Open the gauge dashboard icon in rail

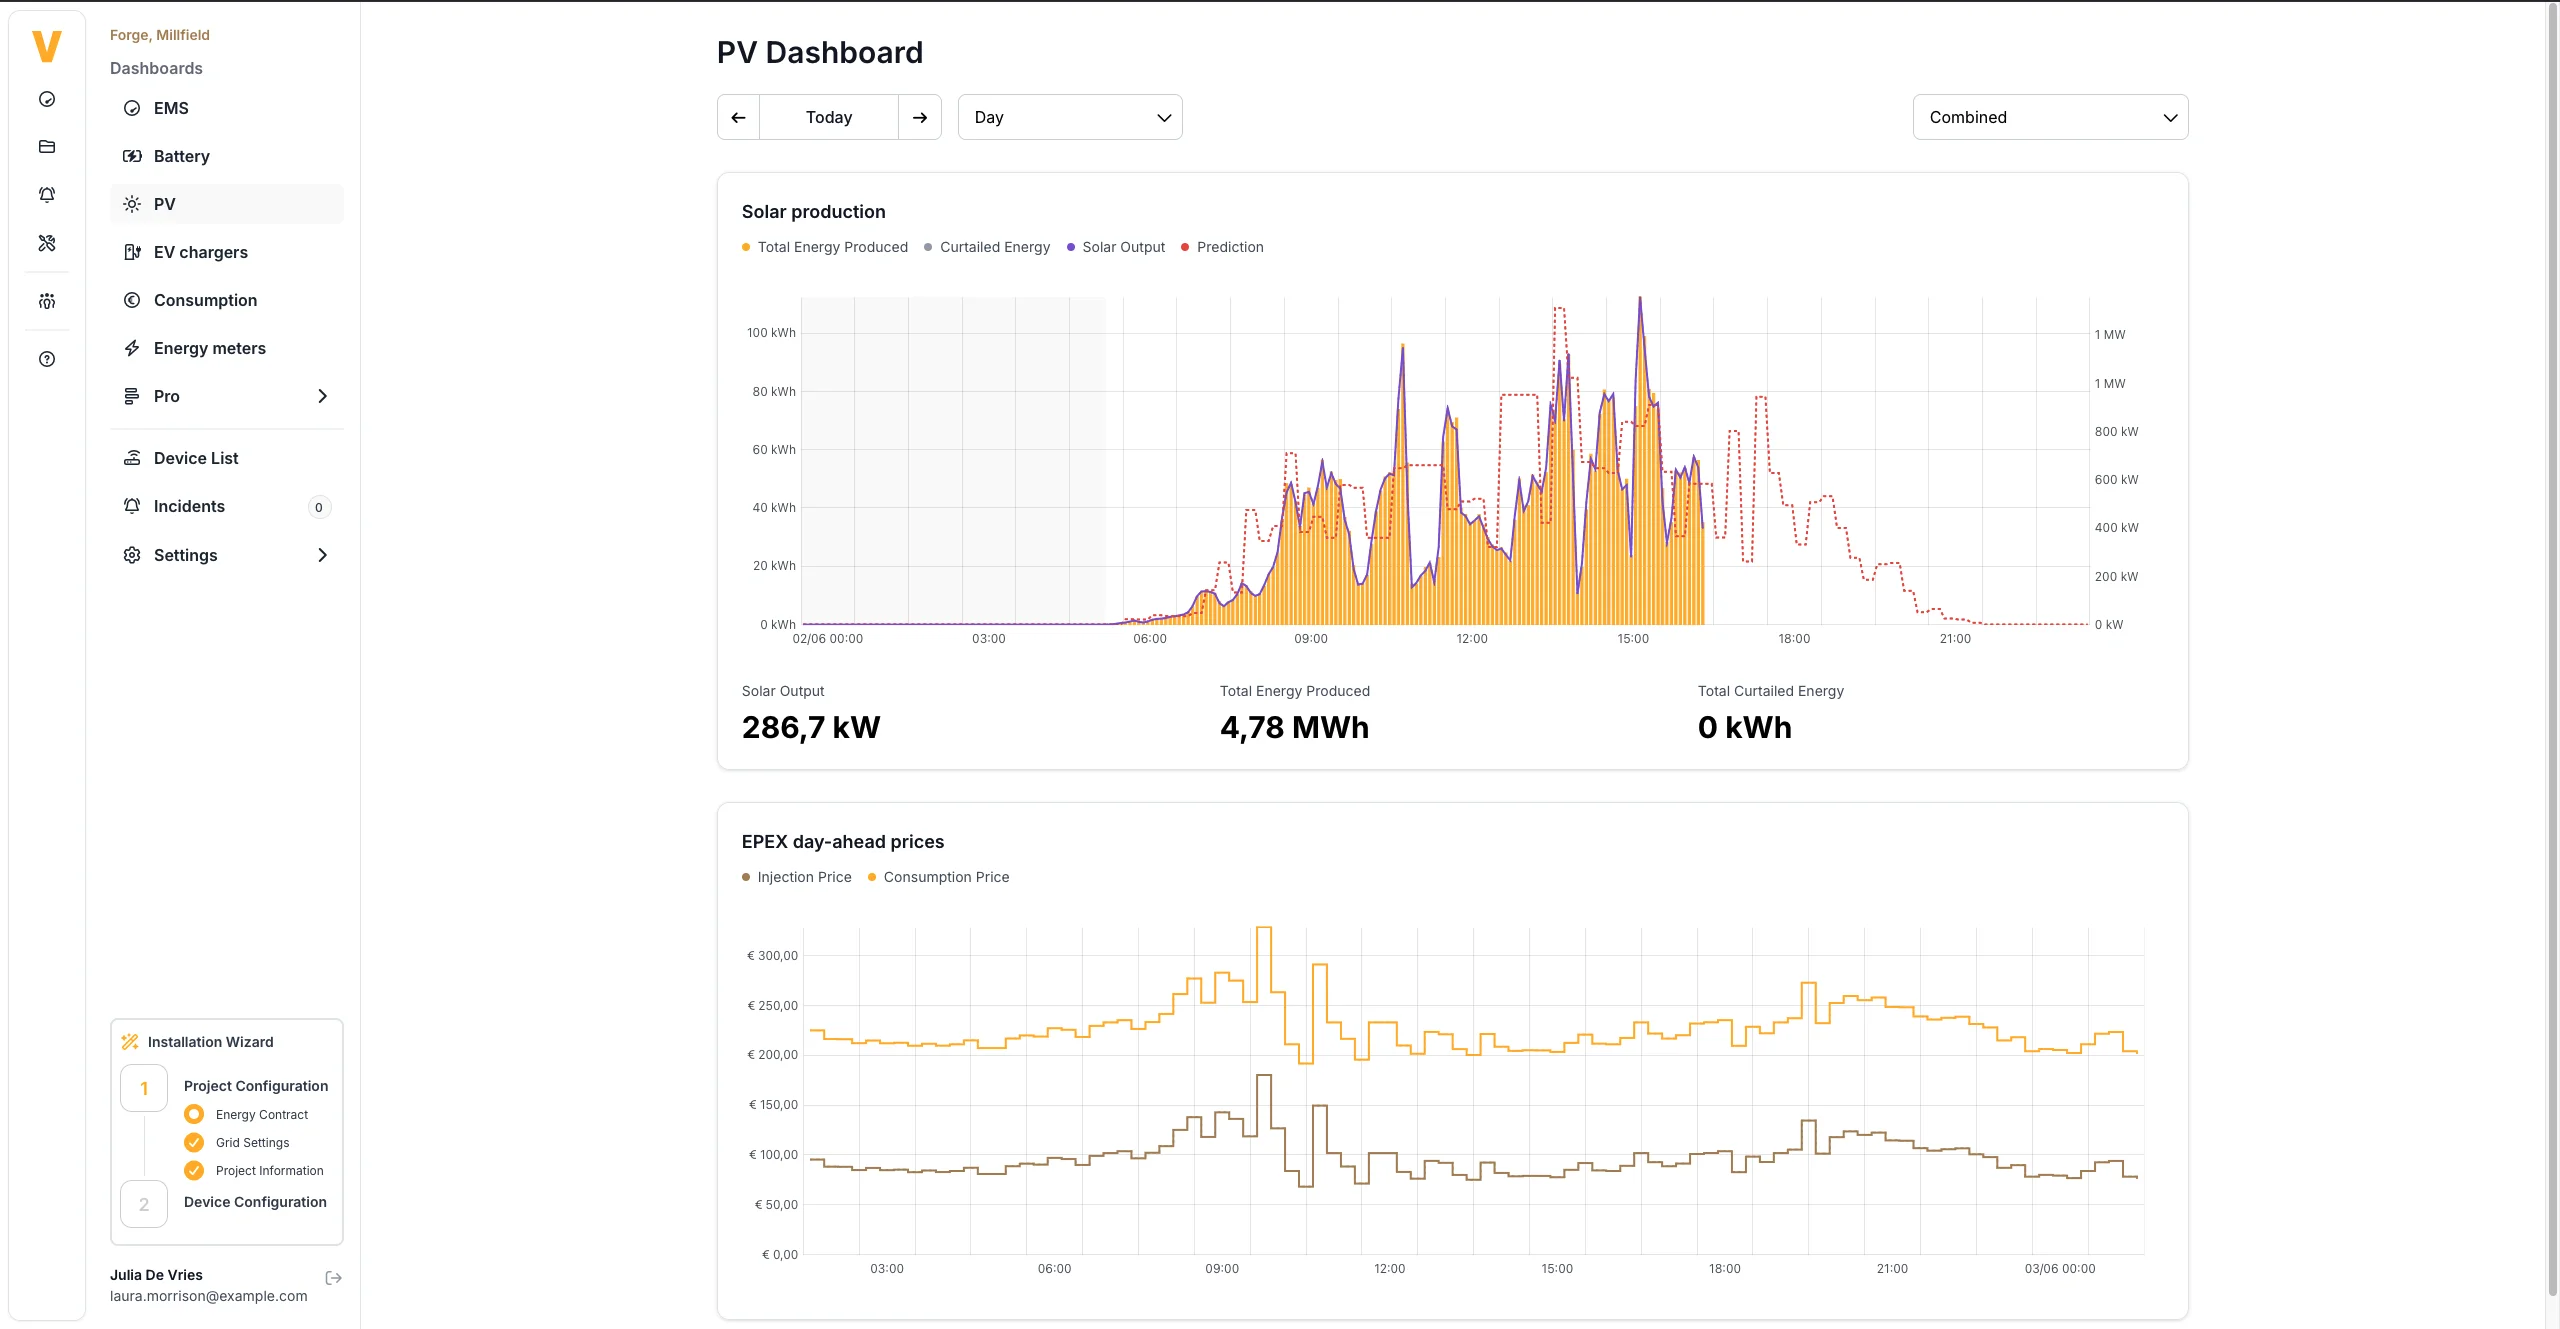(x=47, y=99)
